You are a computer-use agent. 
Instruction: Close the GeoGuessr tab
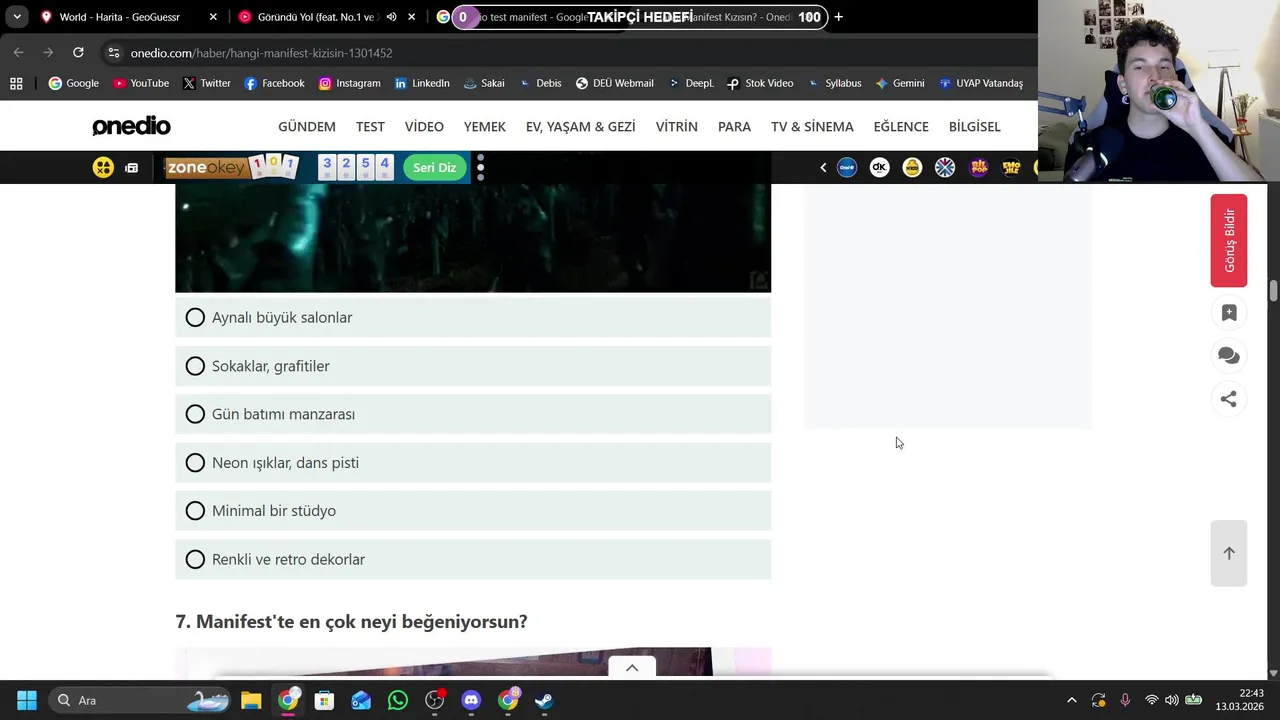pyautogui.click(x=213, y=17)
